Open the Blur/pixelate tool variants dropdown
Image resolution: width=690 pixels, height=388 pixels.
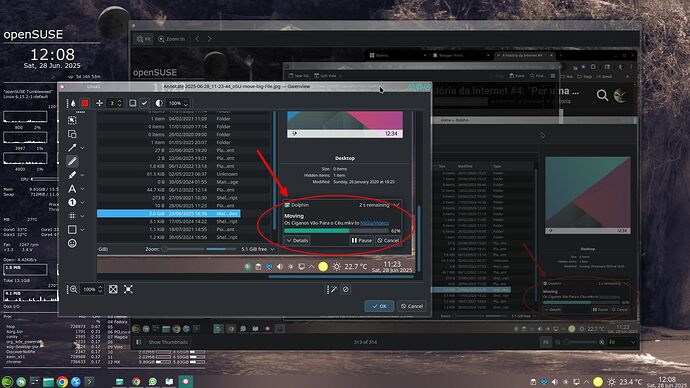coord(82,216)
